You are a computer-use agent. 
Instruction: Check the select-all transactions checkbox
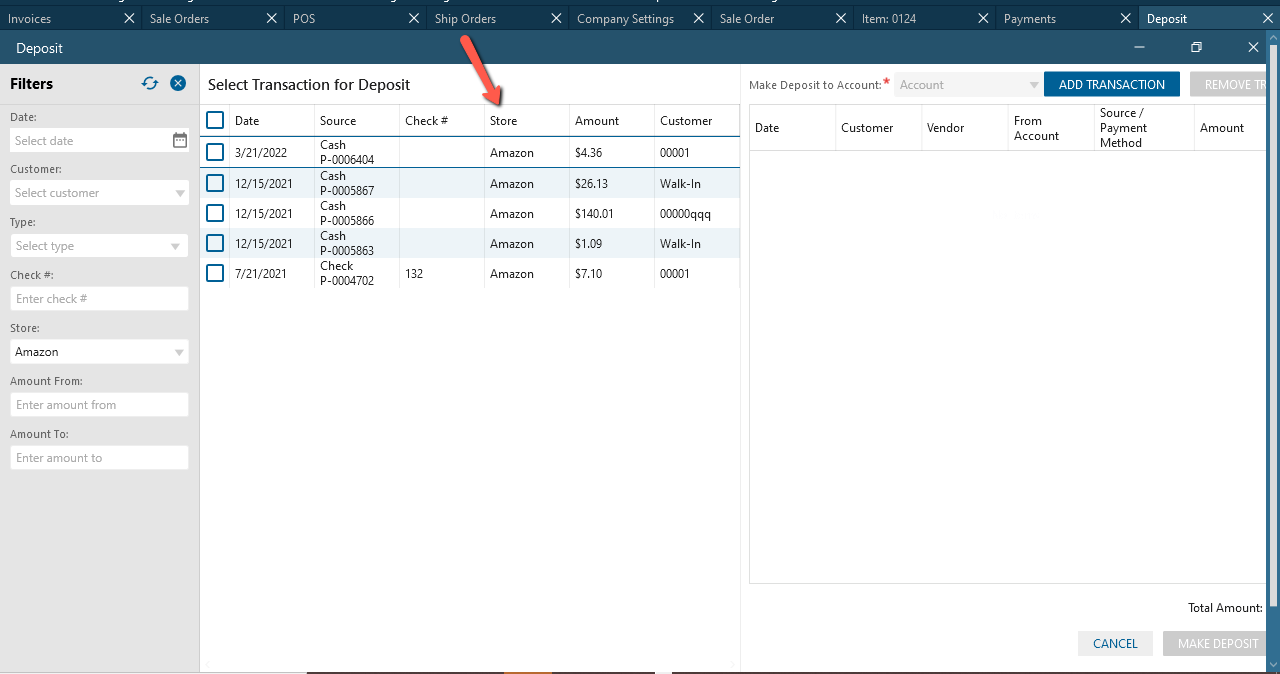(x=215, y=120)
